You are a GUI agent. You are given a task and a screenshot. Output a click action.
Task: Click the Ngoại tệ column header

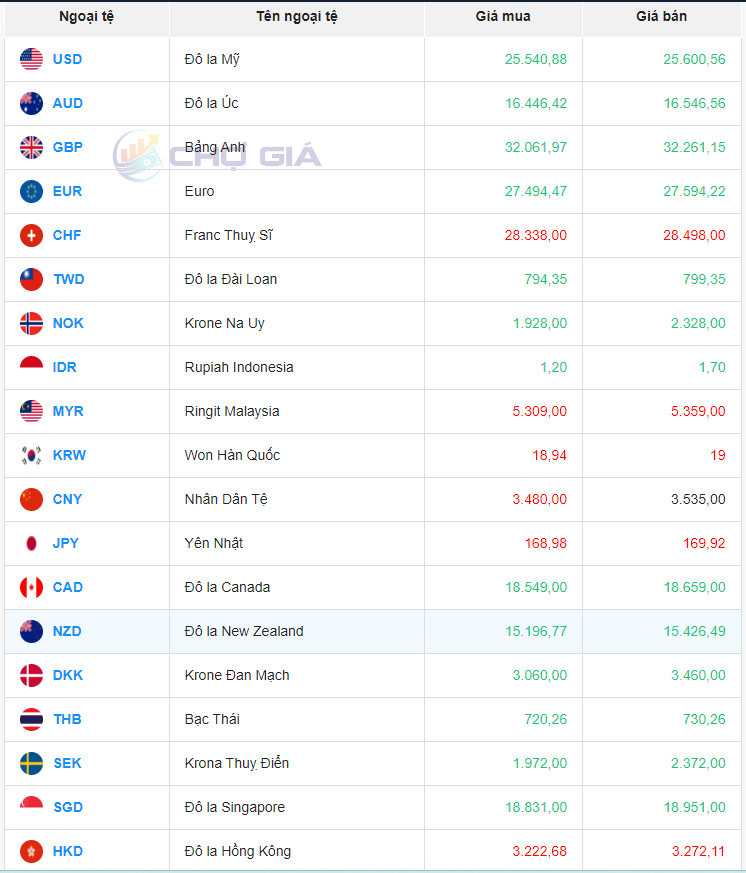[86, 16]
